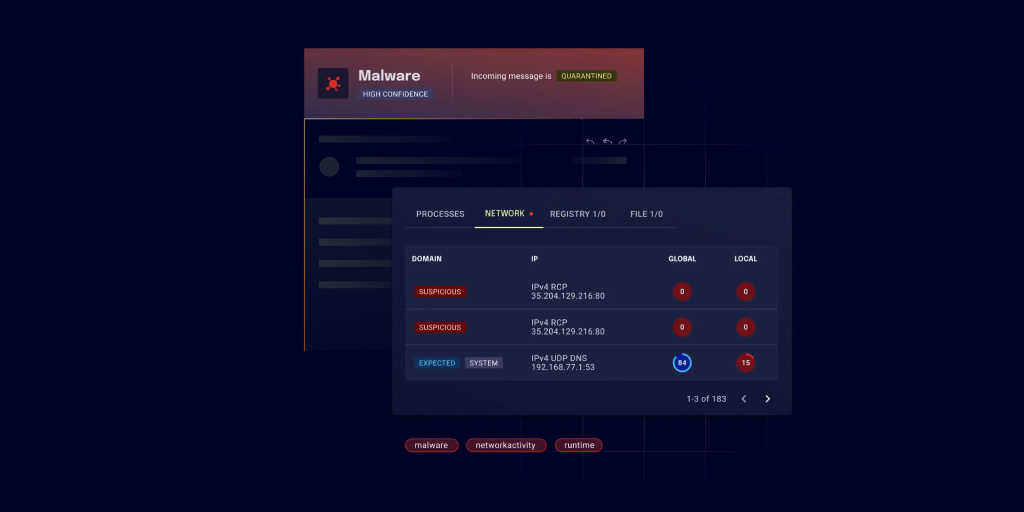Click the red Malware bug icon
Screen dimensions: 1024x512
click(x=333, y=83)
